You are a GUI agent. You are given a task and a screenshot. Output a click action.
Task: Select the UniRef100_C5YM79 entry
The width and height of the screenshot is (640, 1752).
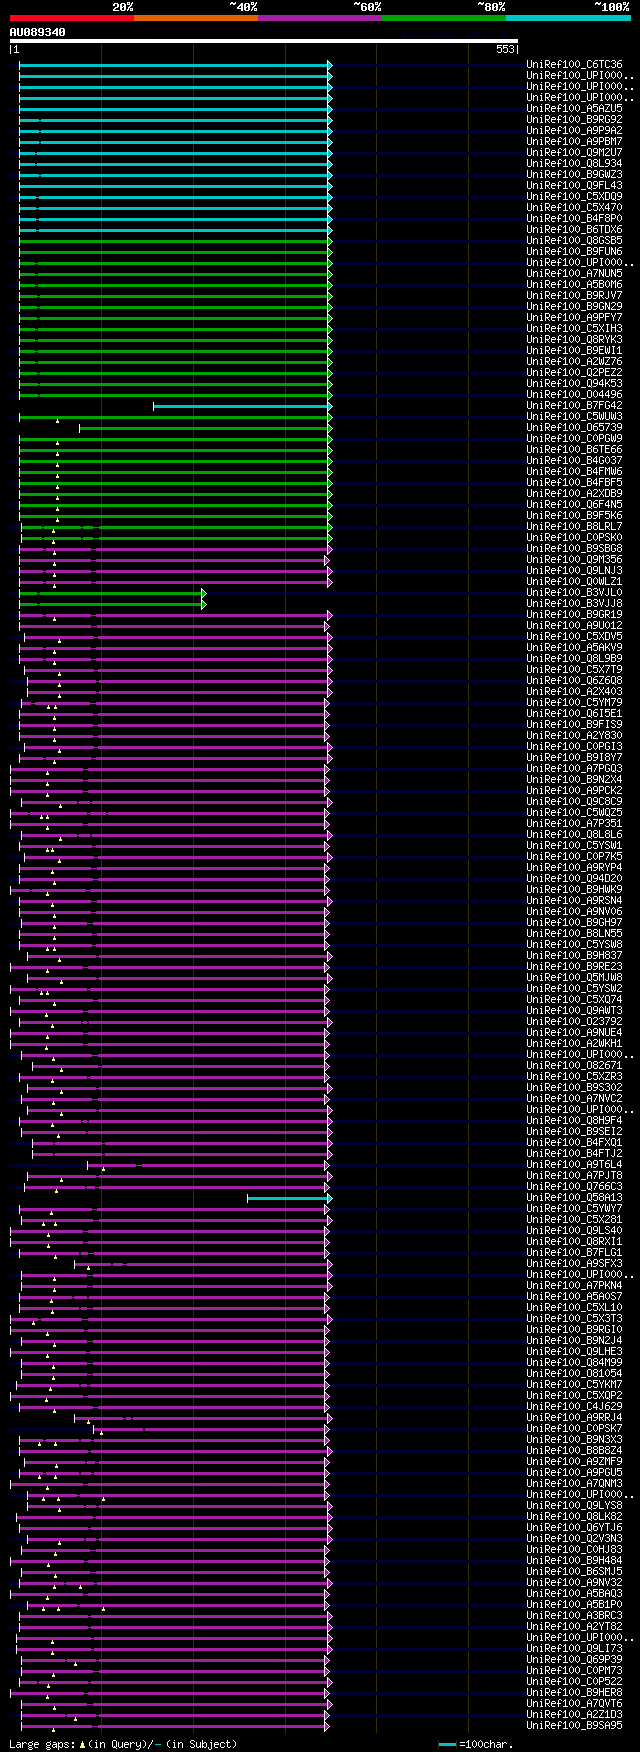[574, 703]
